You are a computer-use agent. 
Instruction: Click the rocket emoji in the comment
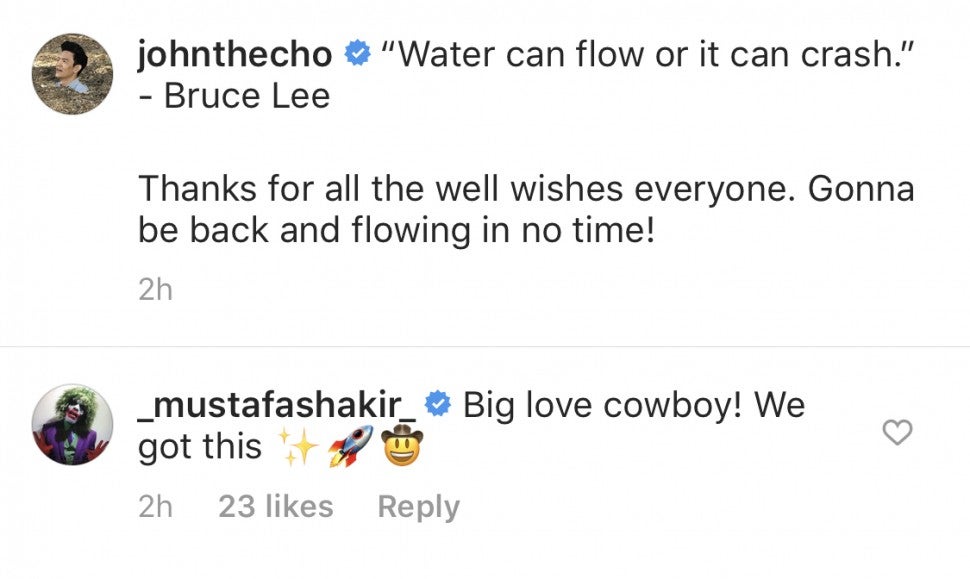pos(349,446)
